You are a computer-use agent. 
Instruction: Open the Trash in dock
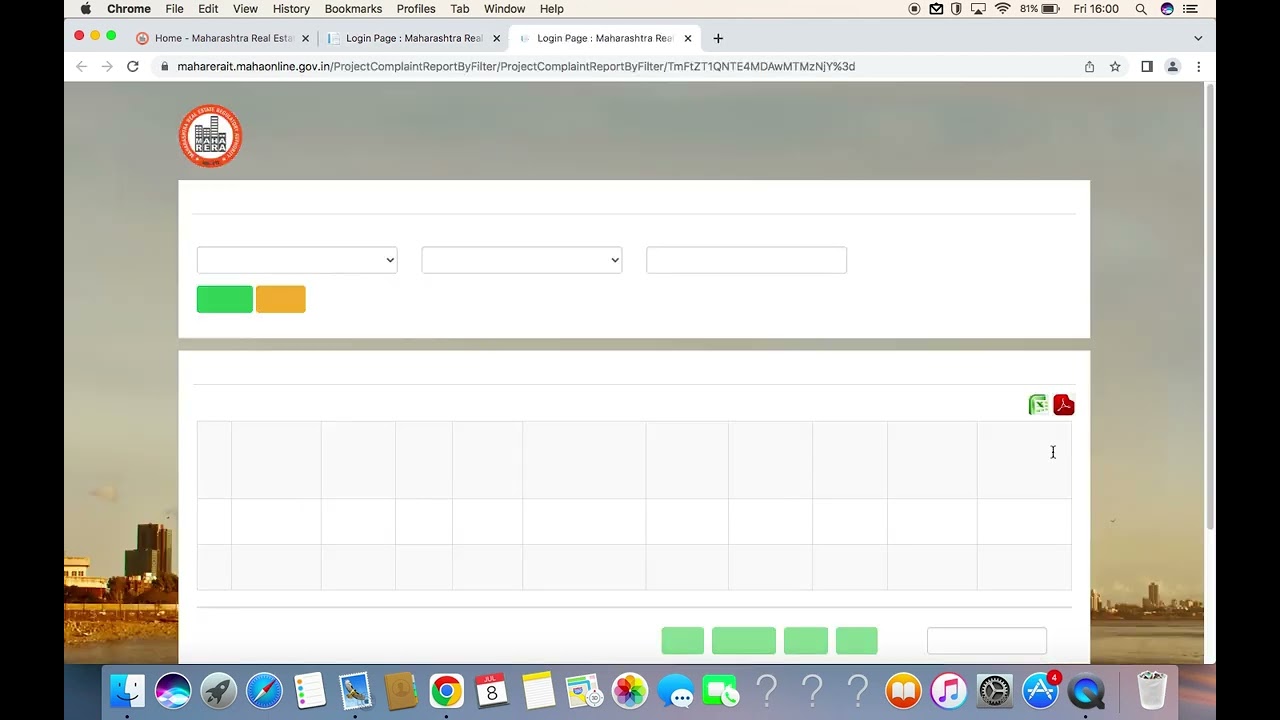coord(1153,691)
